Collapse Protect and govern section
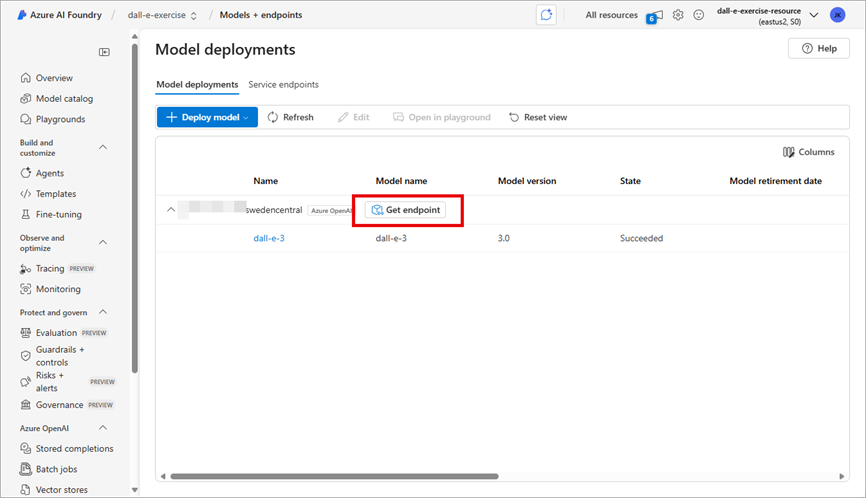 103,312
